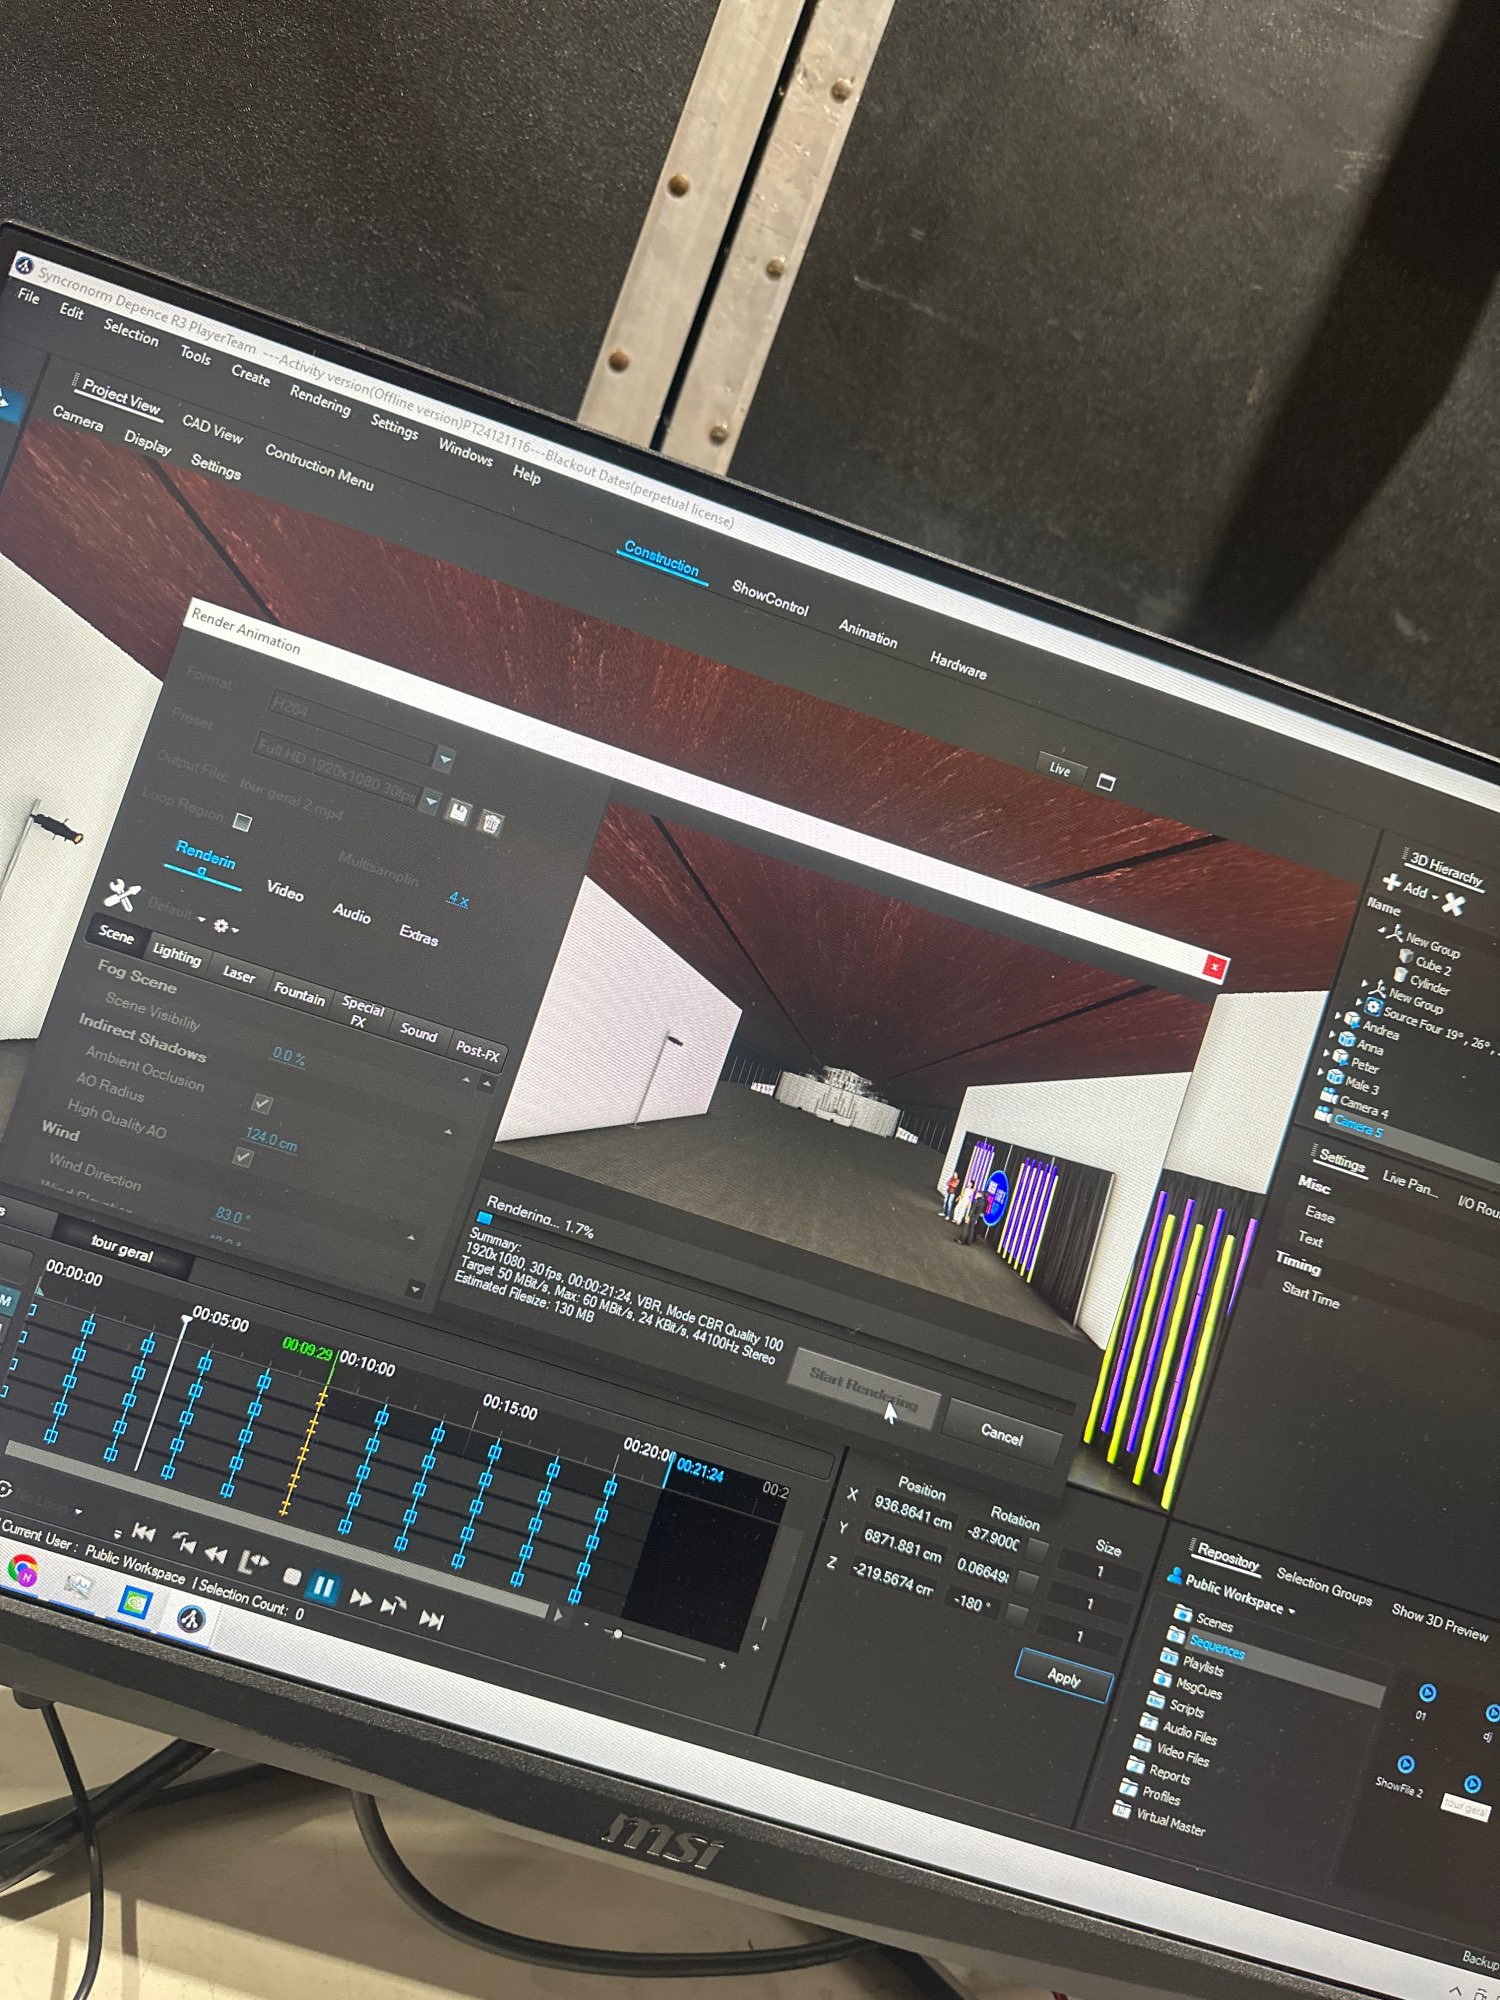Click the 00:09:29 green timeline marker
The height and width of the screenshot is (2000, 1500).
tap(307, 1351)
